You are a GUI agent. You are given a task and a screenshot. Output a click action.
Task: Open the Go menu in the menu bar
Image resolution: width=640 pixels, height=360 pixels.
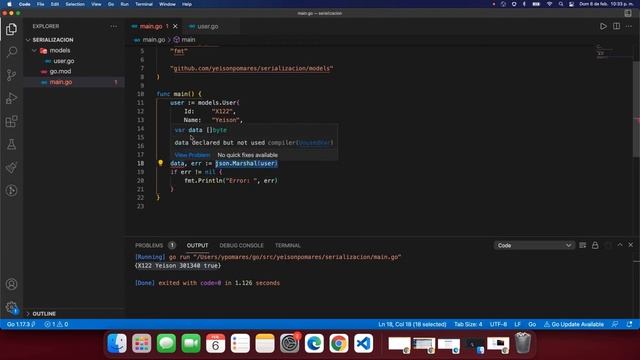point(111,4)
